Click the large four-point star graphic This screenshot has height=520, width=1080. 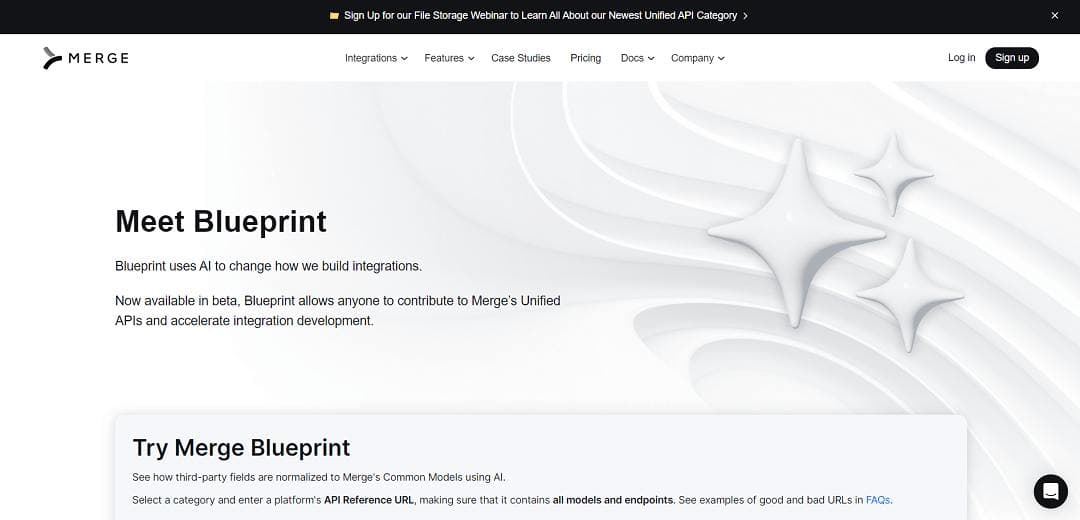(796, 233)
